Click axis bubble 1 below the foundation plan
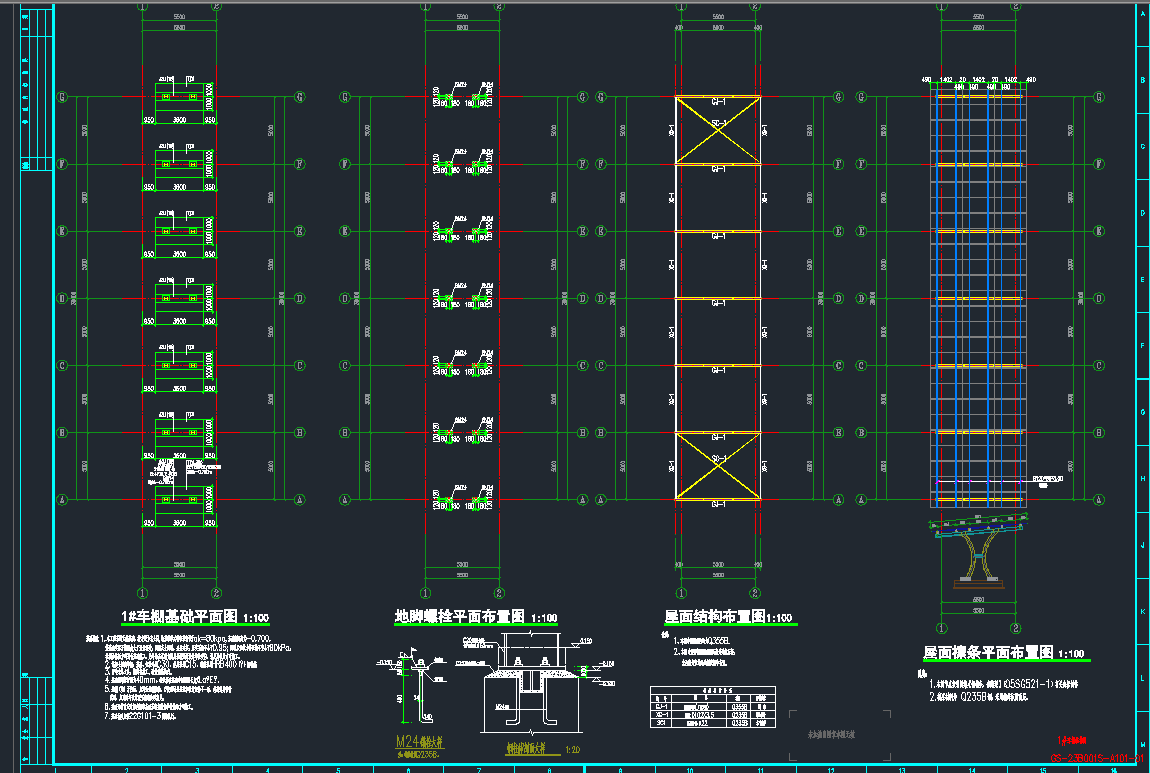 pyautogui.click(x=143, y=592)
